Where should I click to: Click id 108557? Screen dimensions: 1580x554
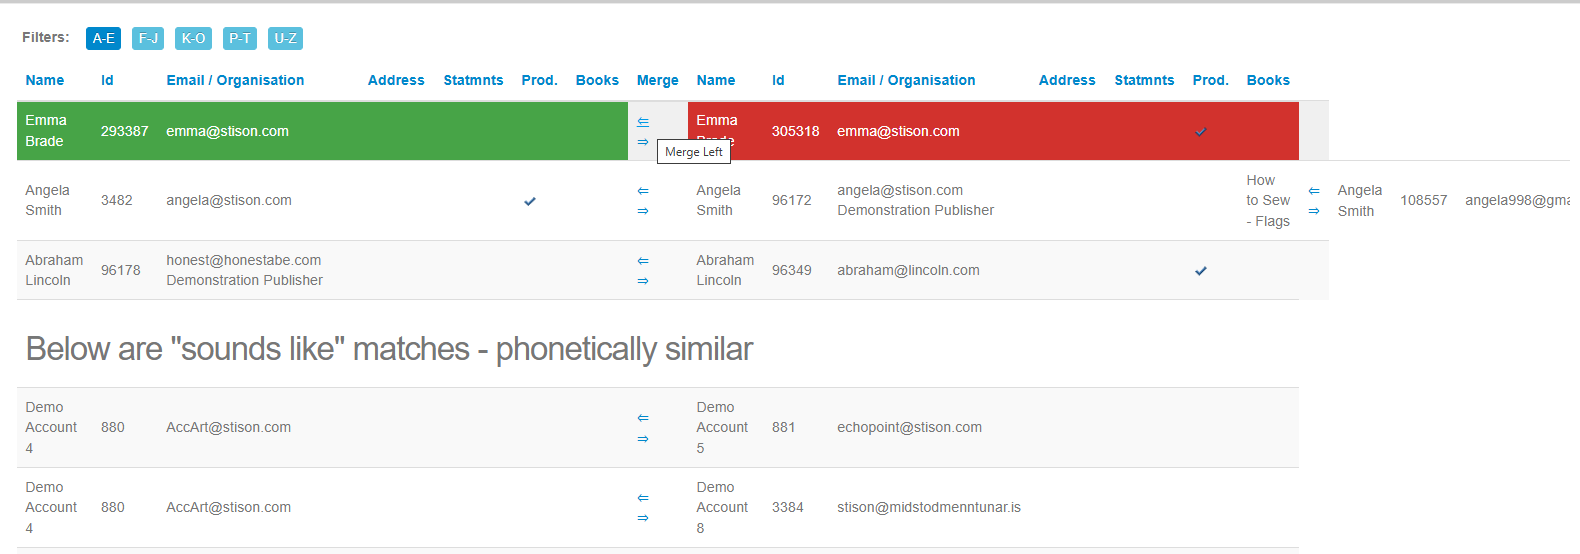pyautogui.click(x=1423, y=200)
